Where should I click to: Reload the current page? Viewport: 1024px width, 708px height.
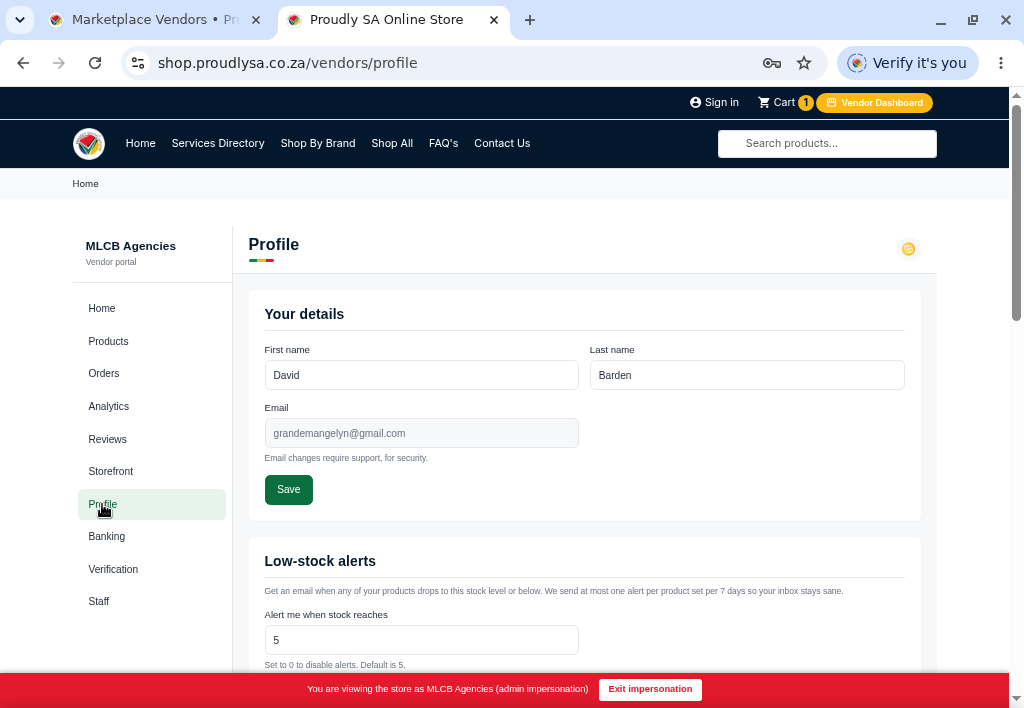point(95,63)
